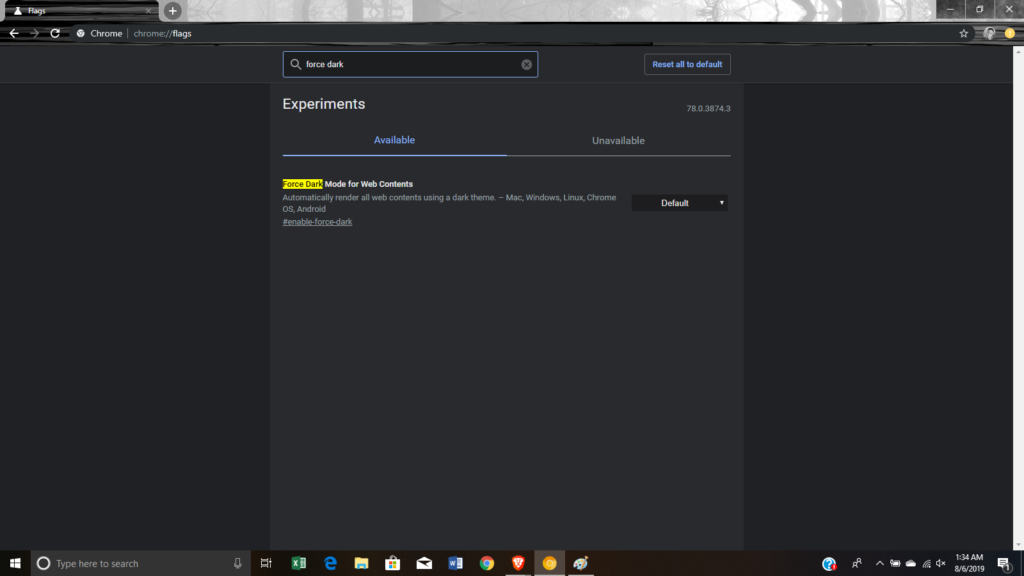Viewport: 1024px width, 576px height.
Task: Reload the chrome://flags page
Action: [x=55, y=33]
